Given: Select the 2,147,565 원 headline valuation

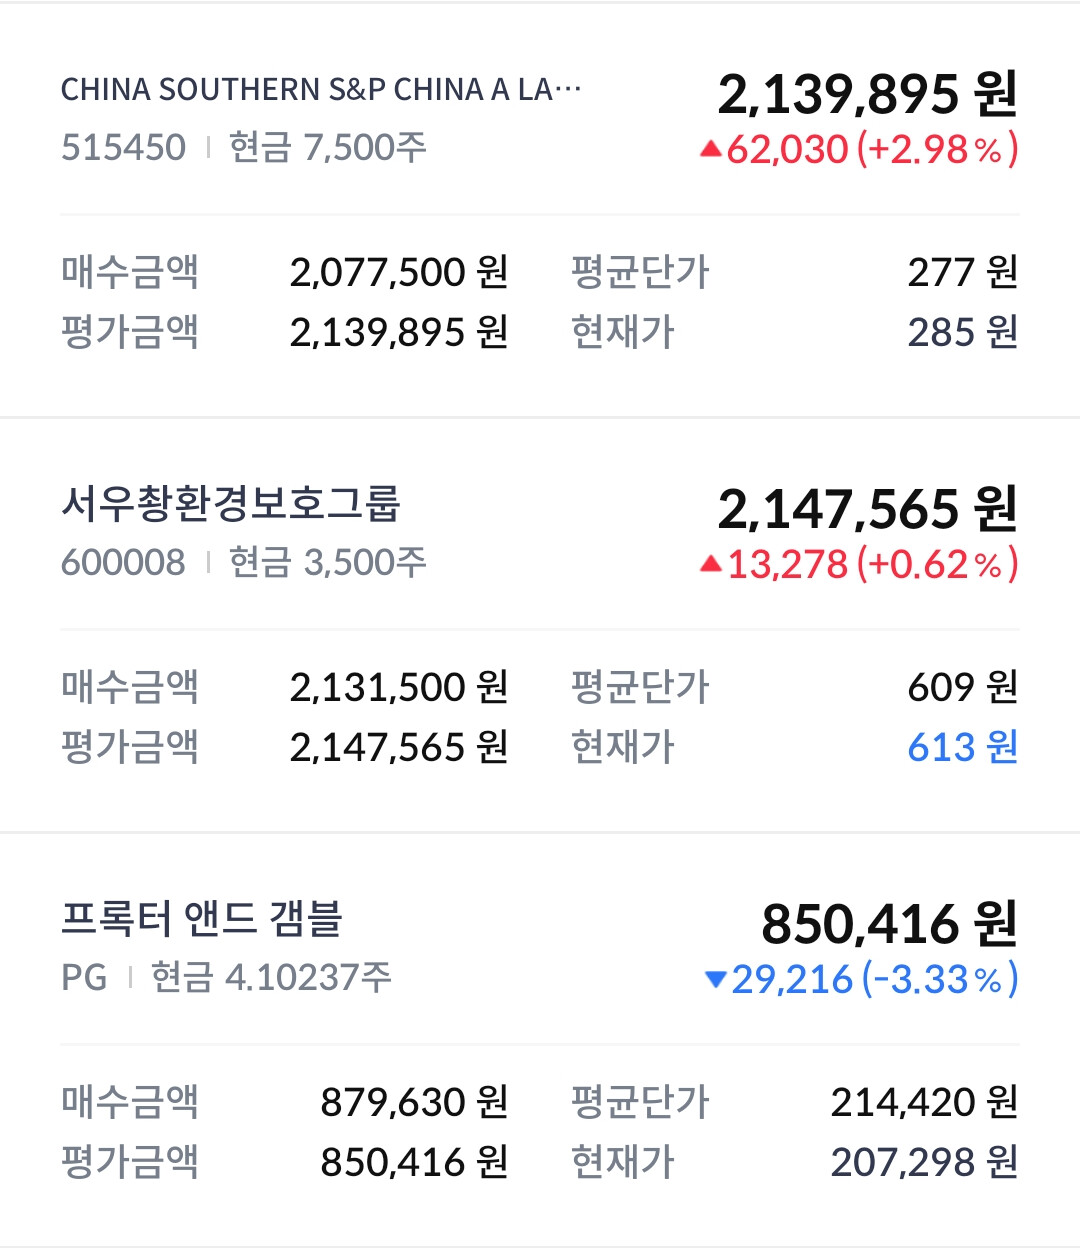Looking at the screenshot, I should coord(867,509).
